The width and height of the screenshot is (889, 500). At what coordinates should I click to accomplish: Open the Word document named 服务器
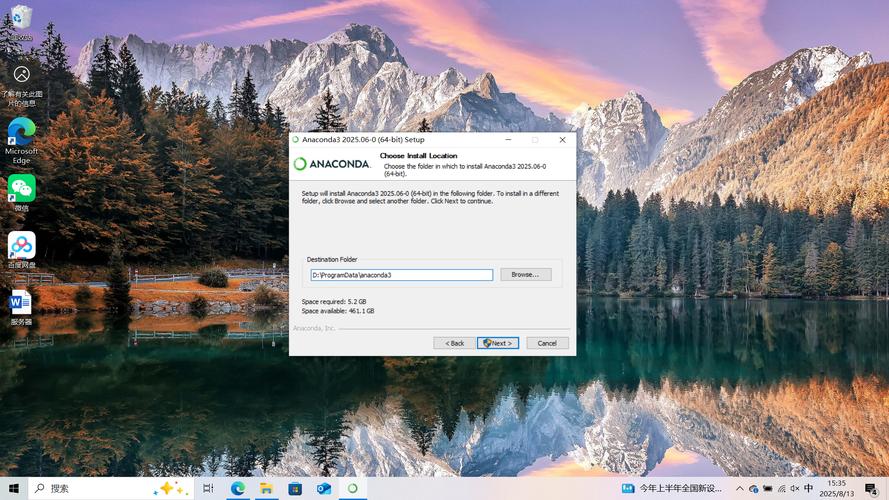[21, 307]
